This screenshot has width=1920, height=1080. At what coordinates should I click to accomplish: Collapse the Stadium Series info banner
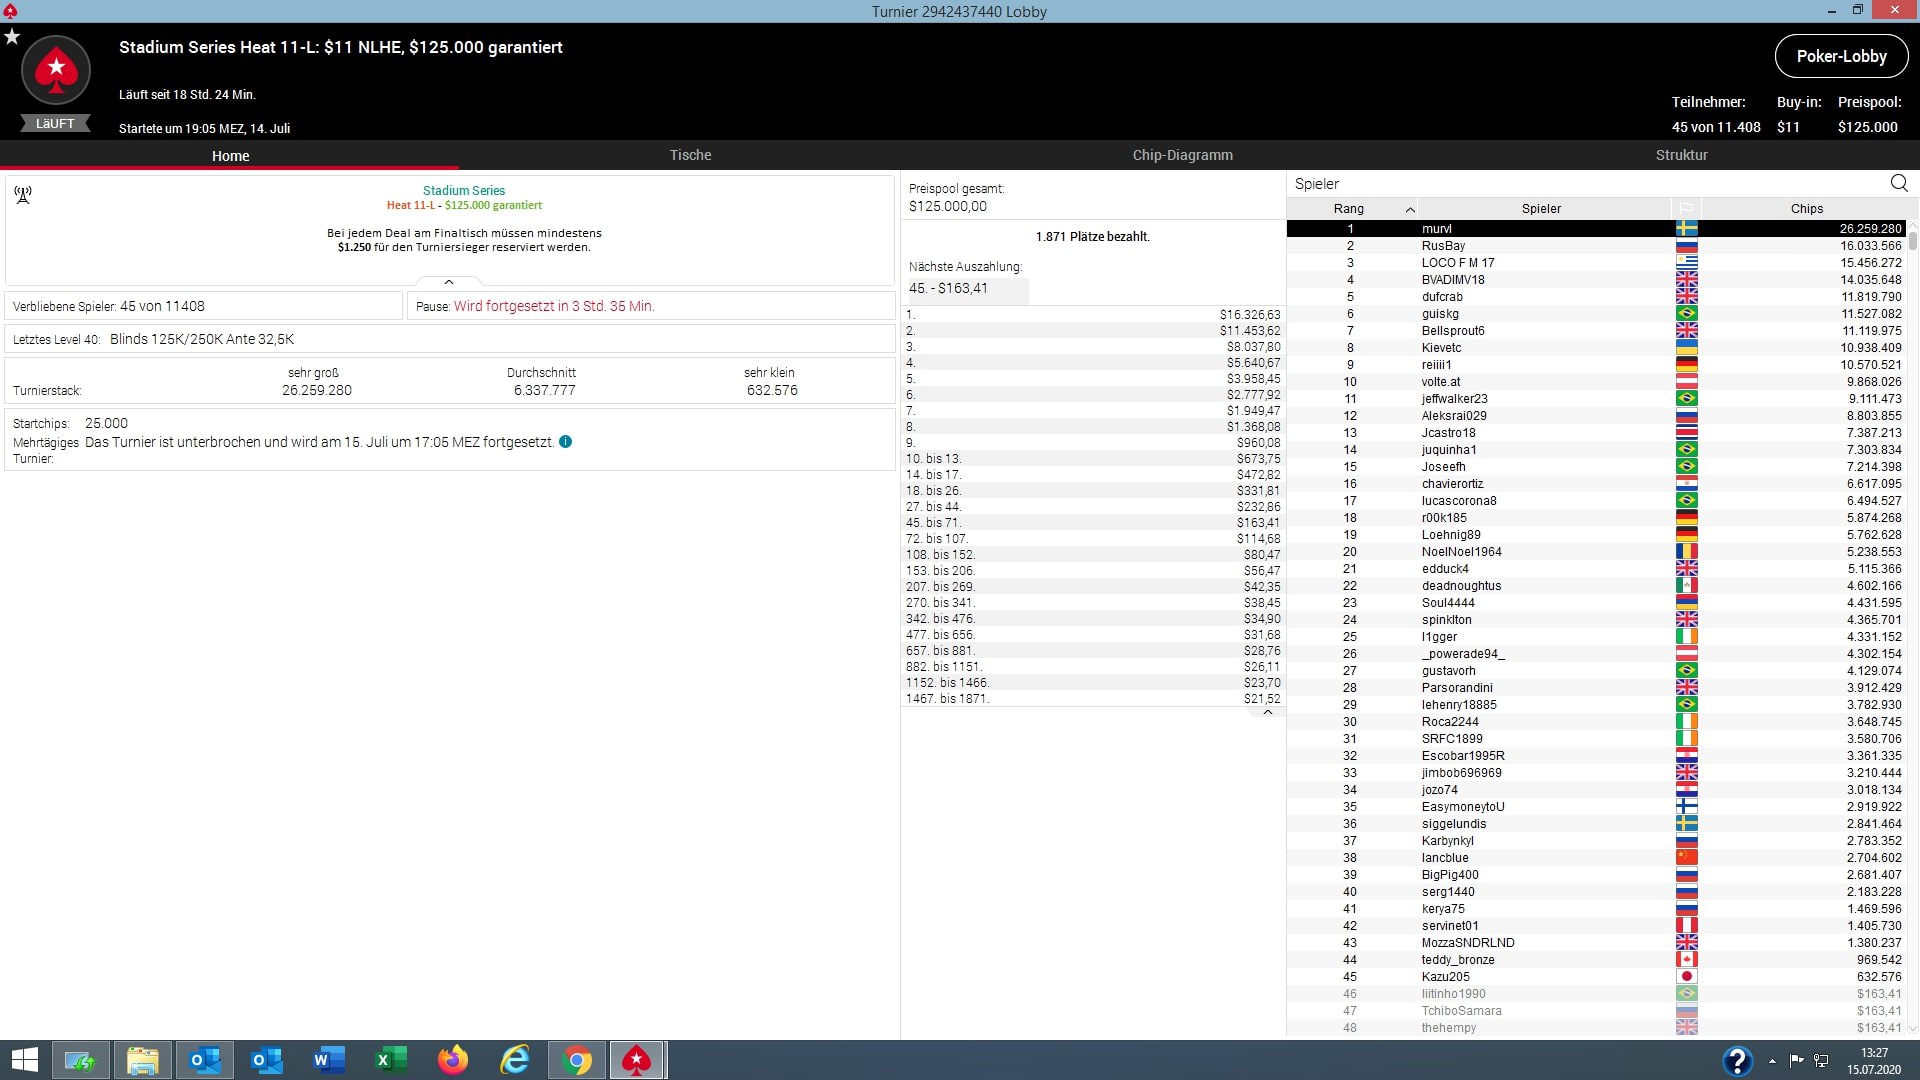pos(449,282)
